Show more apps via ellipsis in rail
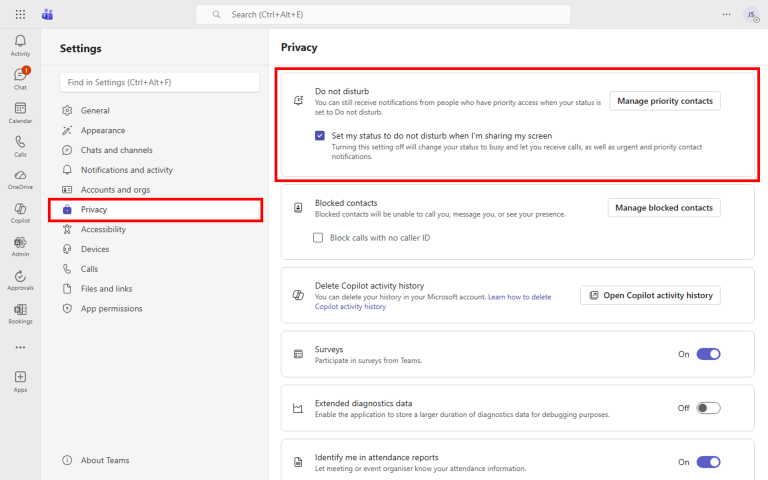The width and height of the screenshot is (768, 480). coord(20,347)
